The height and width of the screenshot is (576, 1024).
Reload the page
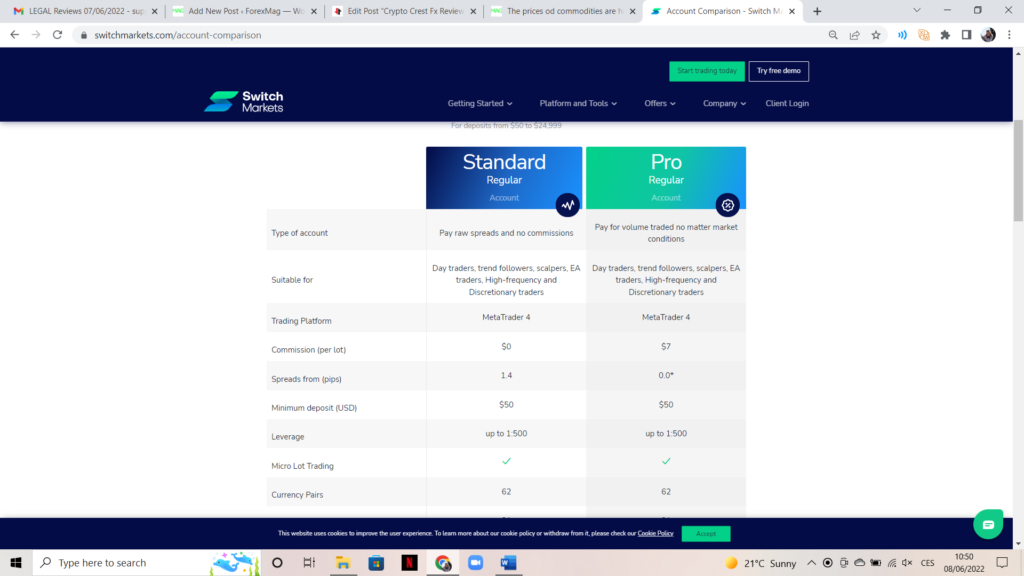[x=57, y=35]
